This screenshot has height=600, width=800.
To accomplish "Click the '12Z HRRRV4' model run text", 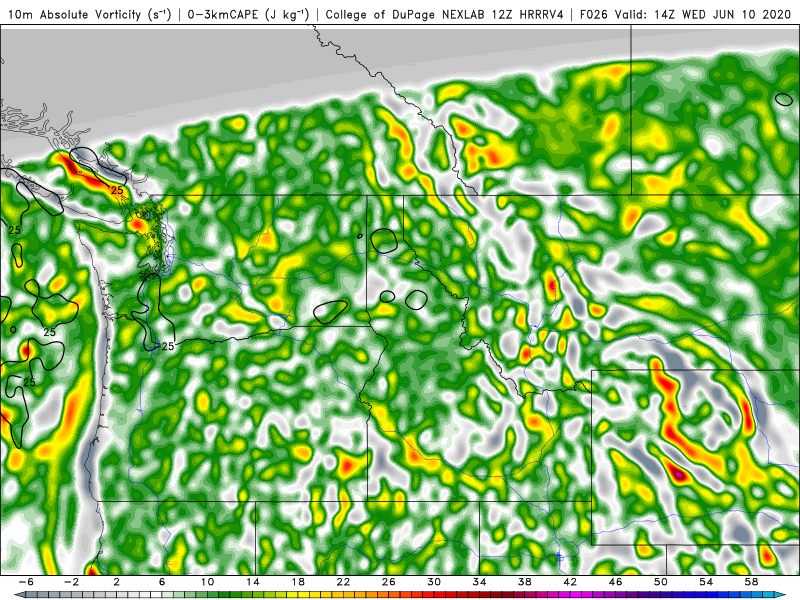I will click(528, 14).
